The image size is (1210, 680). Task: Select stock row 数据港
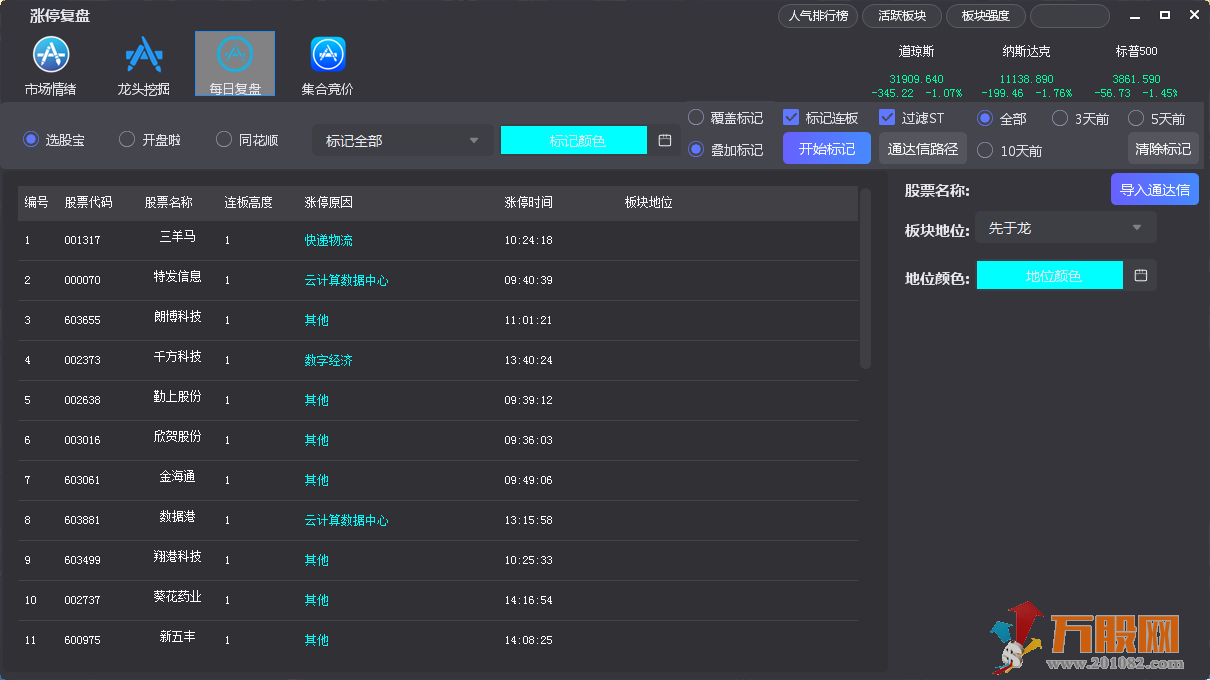tap(438, 520)
